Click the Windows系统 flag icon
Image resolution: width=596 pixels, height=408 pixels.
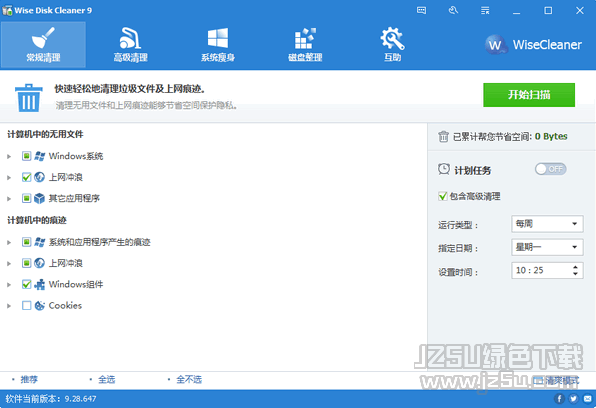(40, 156)
